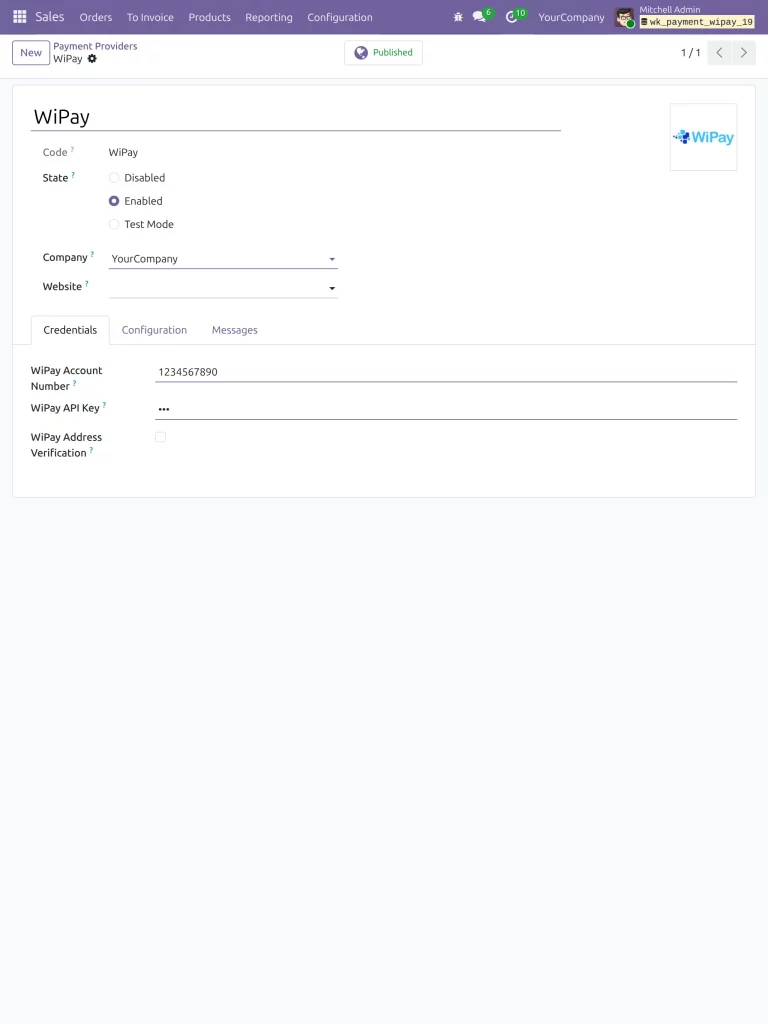Open the conversations chat icon
Screen dimensions: 768x1024
point(479,17)
